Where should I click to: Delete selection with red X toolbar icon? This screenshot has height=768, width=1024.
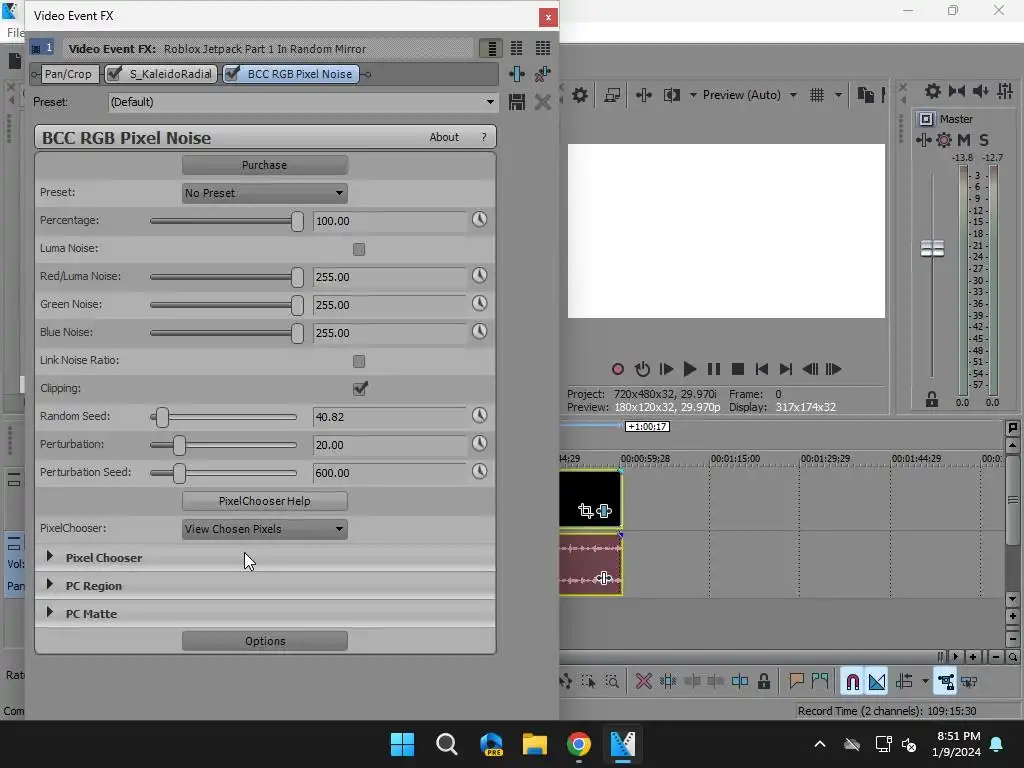643,682
